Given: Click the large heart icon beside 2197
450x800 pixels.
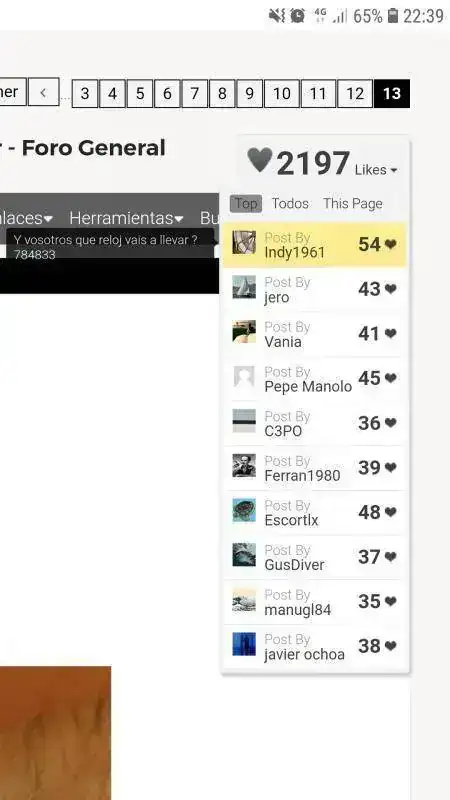Looking at the screenshot, I should (260, 160).
